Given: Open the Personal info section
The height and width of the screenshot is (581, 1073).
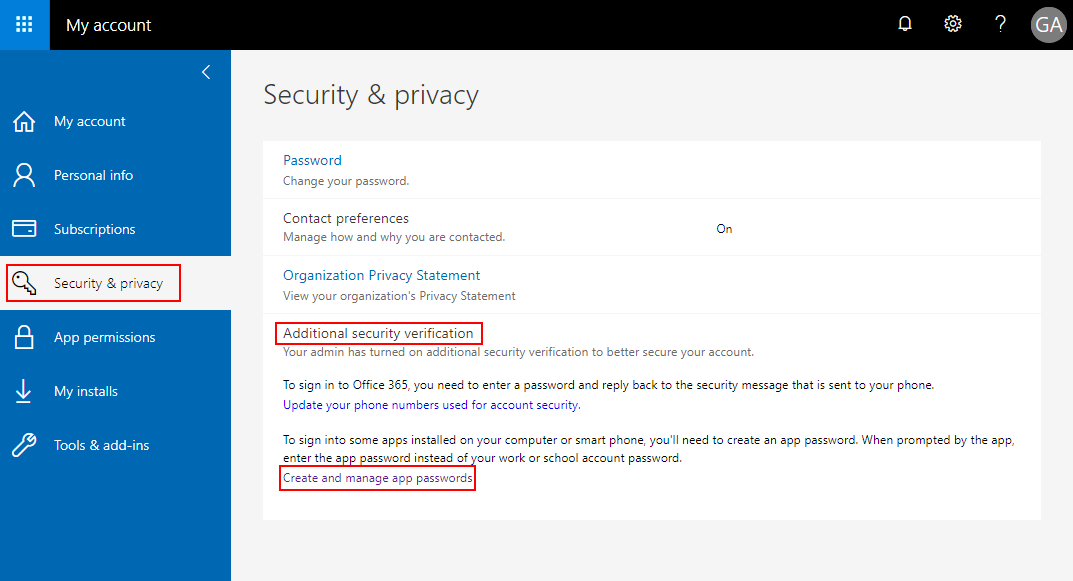Looking at the screenshot, I should (93, 175).
